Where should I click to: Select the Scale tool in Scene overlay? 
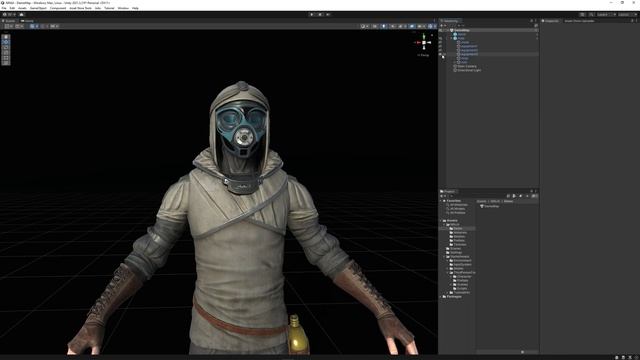coord(6,53)
